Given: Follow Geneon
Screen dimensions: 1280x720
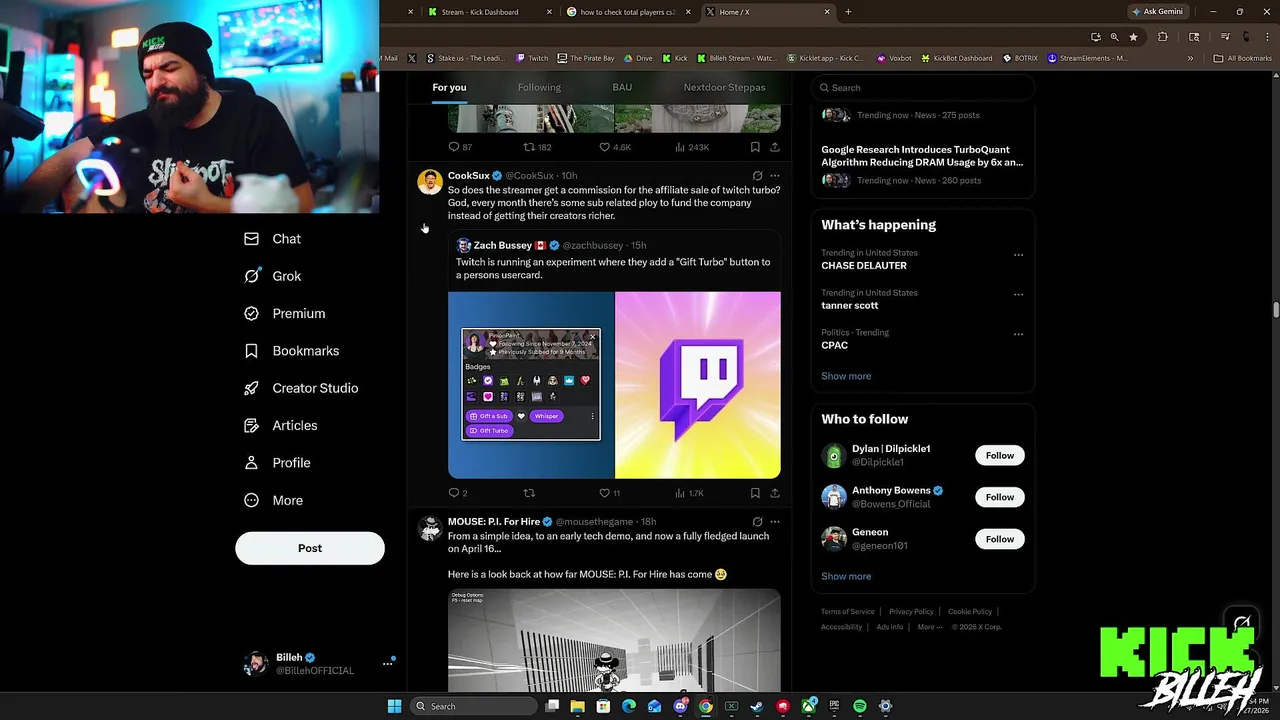Looking at the screenshot, I should [1000, 539].
